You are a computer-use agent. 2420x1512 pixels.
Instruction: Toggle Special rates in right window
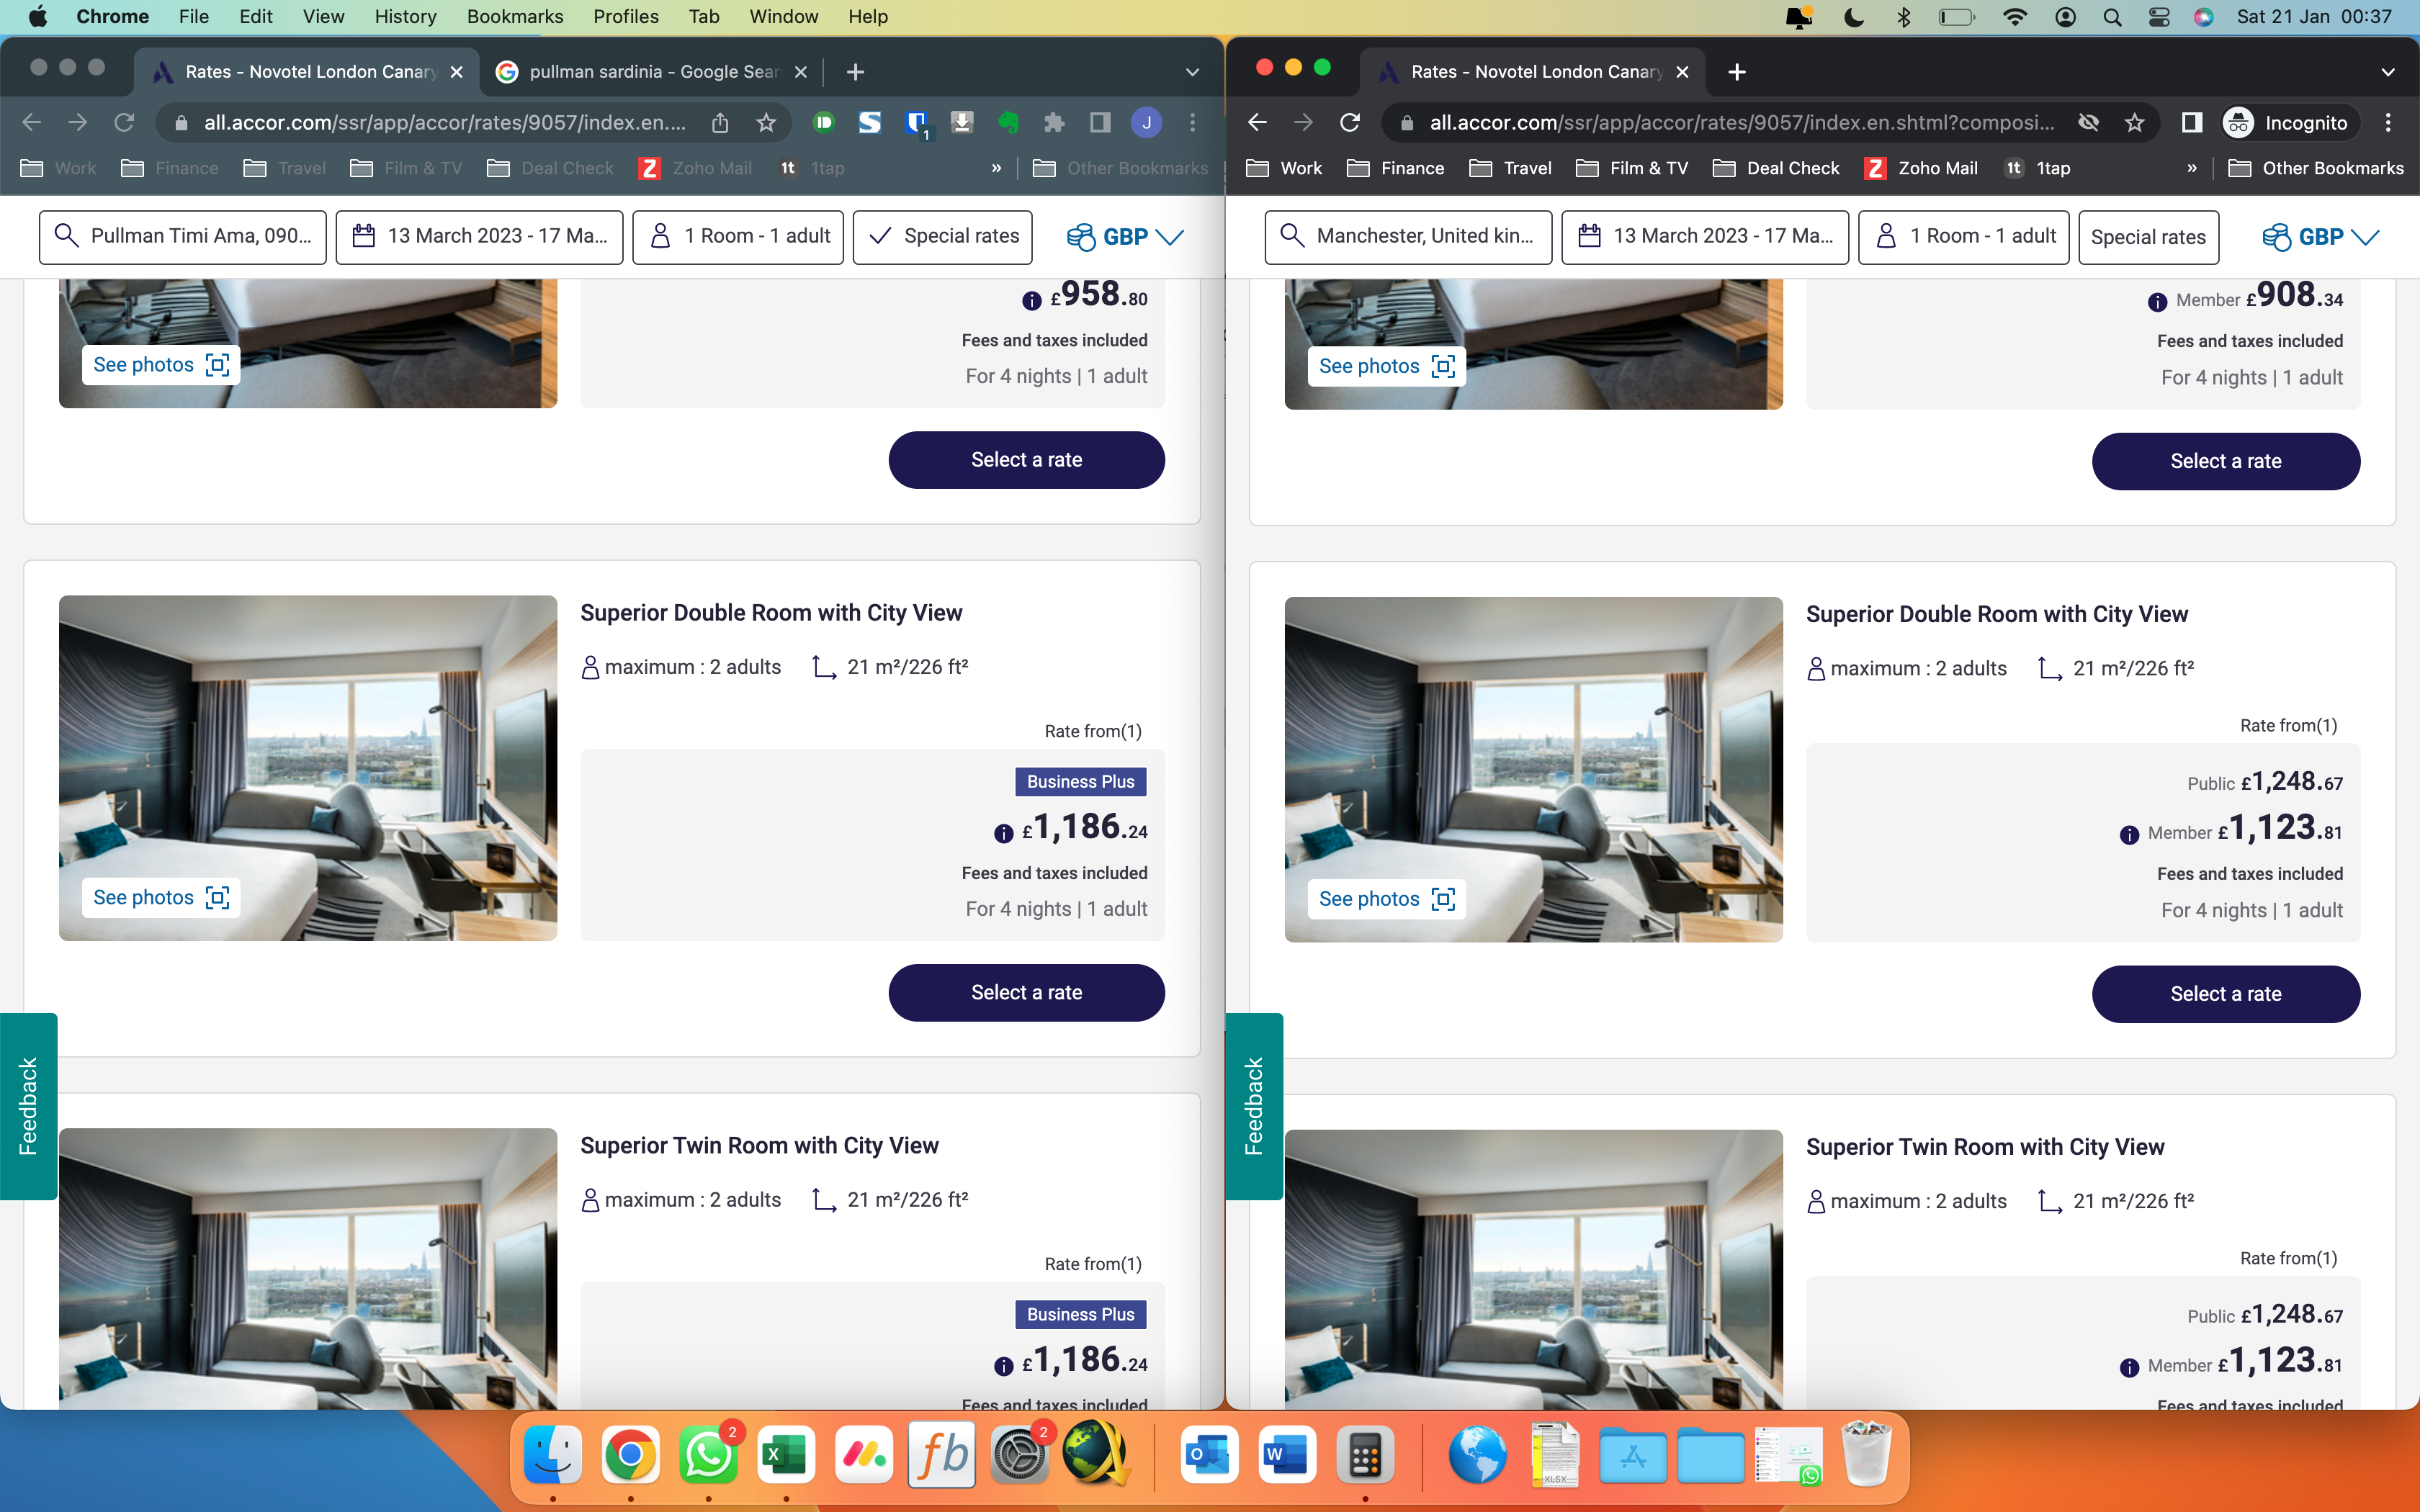point(2148,237)
